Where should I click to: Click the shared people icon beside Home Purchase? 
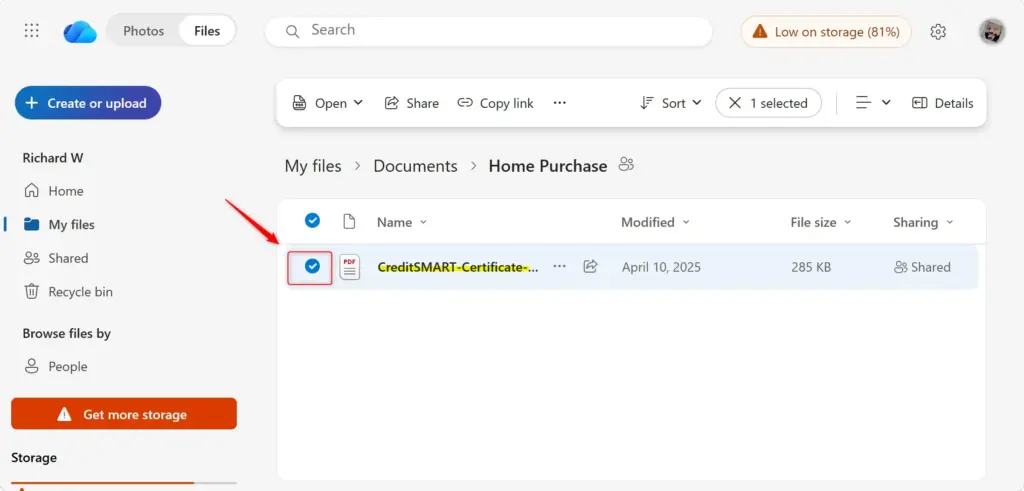point(626,165)
